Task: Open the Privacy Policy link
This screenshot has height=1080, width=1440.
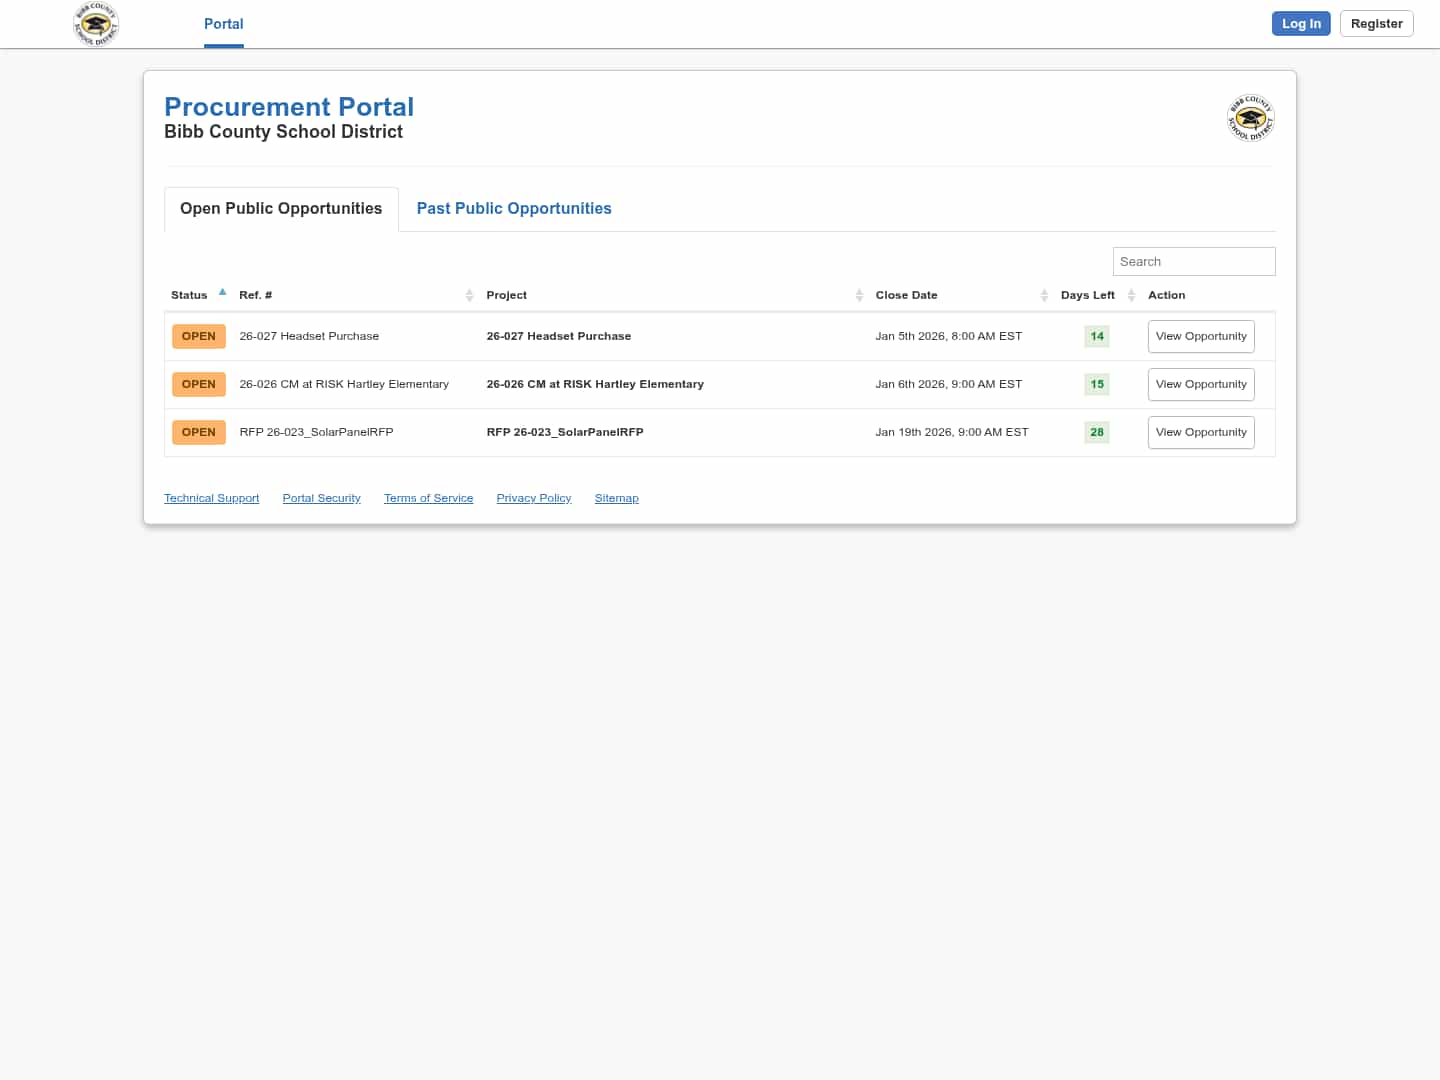Action: point(533,497)
